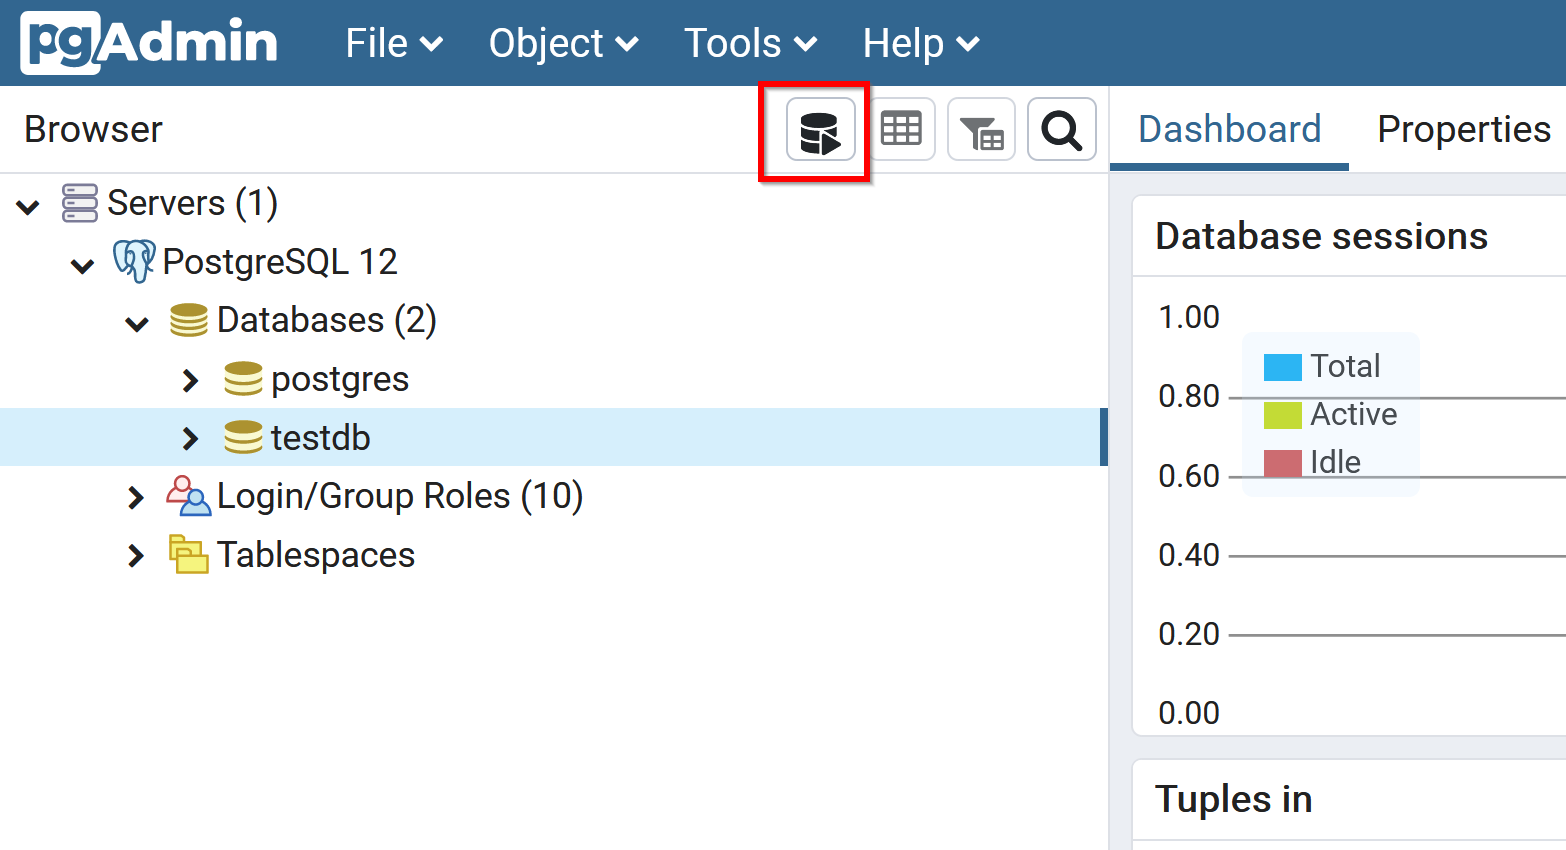Click the PostgreSQL 12 elephant icon
Viewport: 1566px width, 850px height.
coord(133,261)
